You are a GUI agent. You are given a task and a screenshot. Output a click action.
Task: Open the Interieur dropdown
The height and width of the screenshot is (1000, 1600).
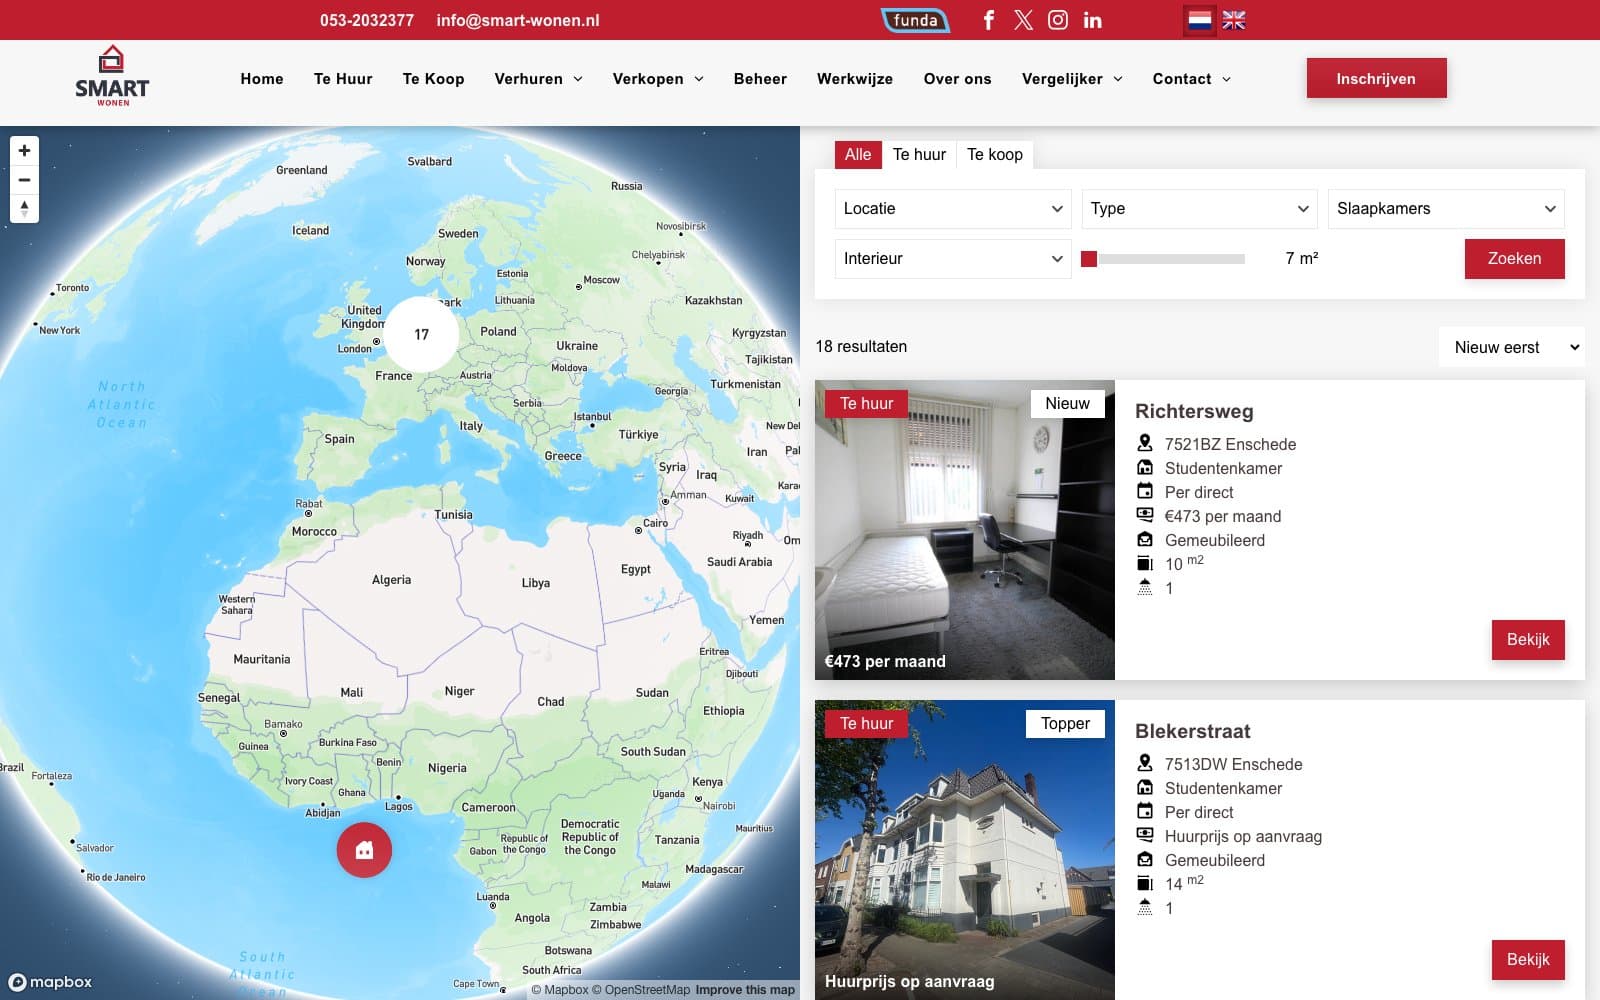pyautogui.click(x=952, y=259)
